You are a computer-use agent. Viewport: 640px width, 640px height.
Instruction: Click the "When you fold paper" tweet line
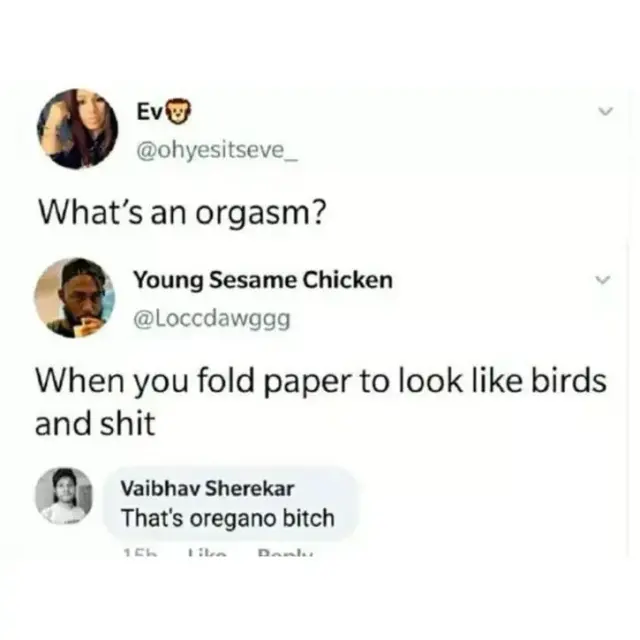(x=321, y=381)
